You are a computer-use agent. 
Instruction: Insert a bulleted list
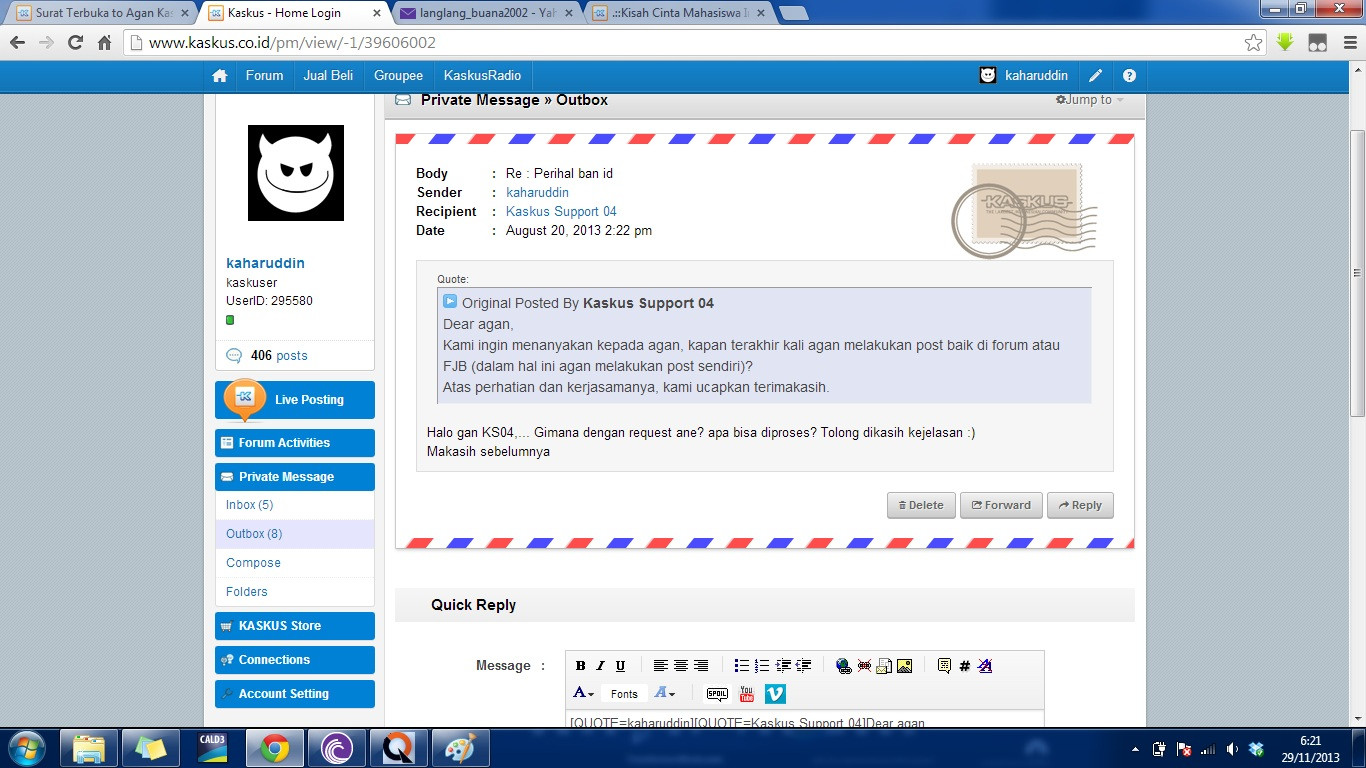pyautogui.click(x=742, y=666)
